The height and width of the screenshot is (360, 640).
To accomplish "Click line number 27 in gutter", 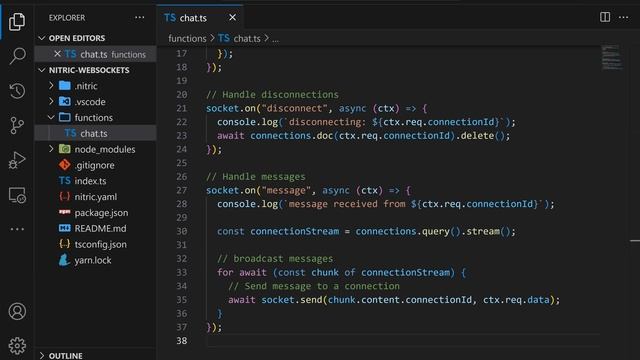I will click(x=182, y=190).
